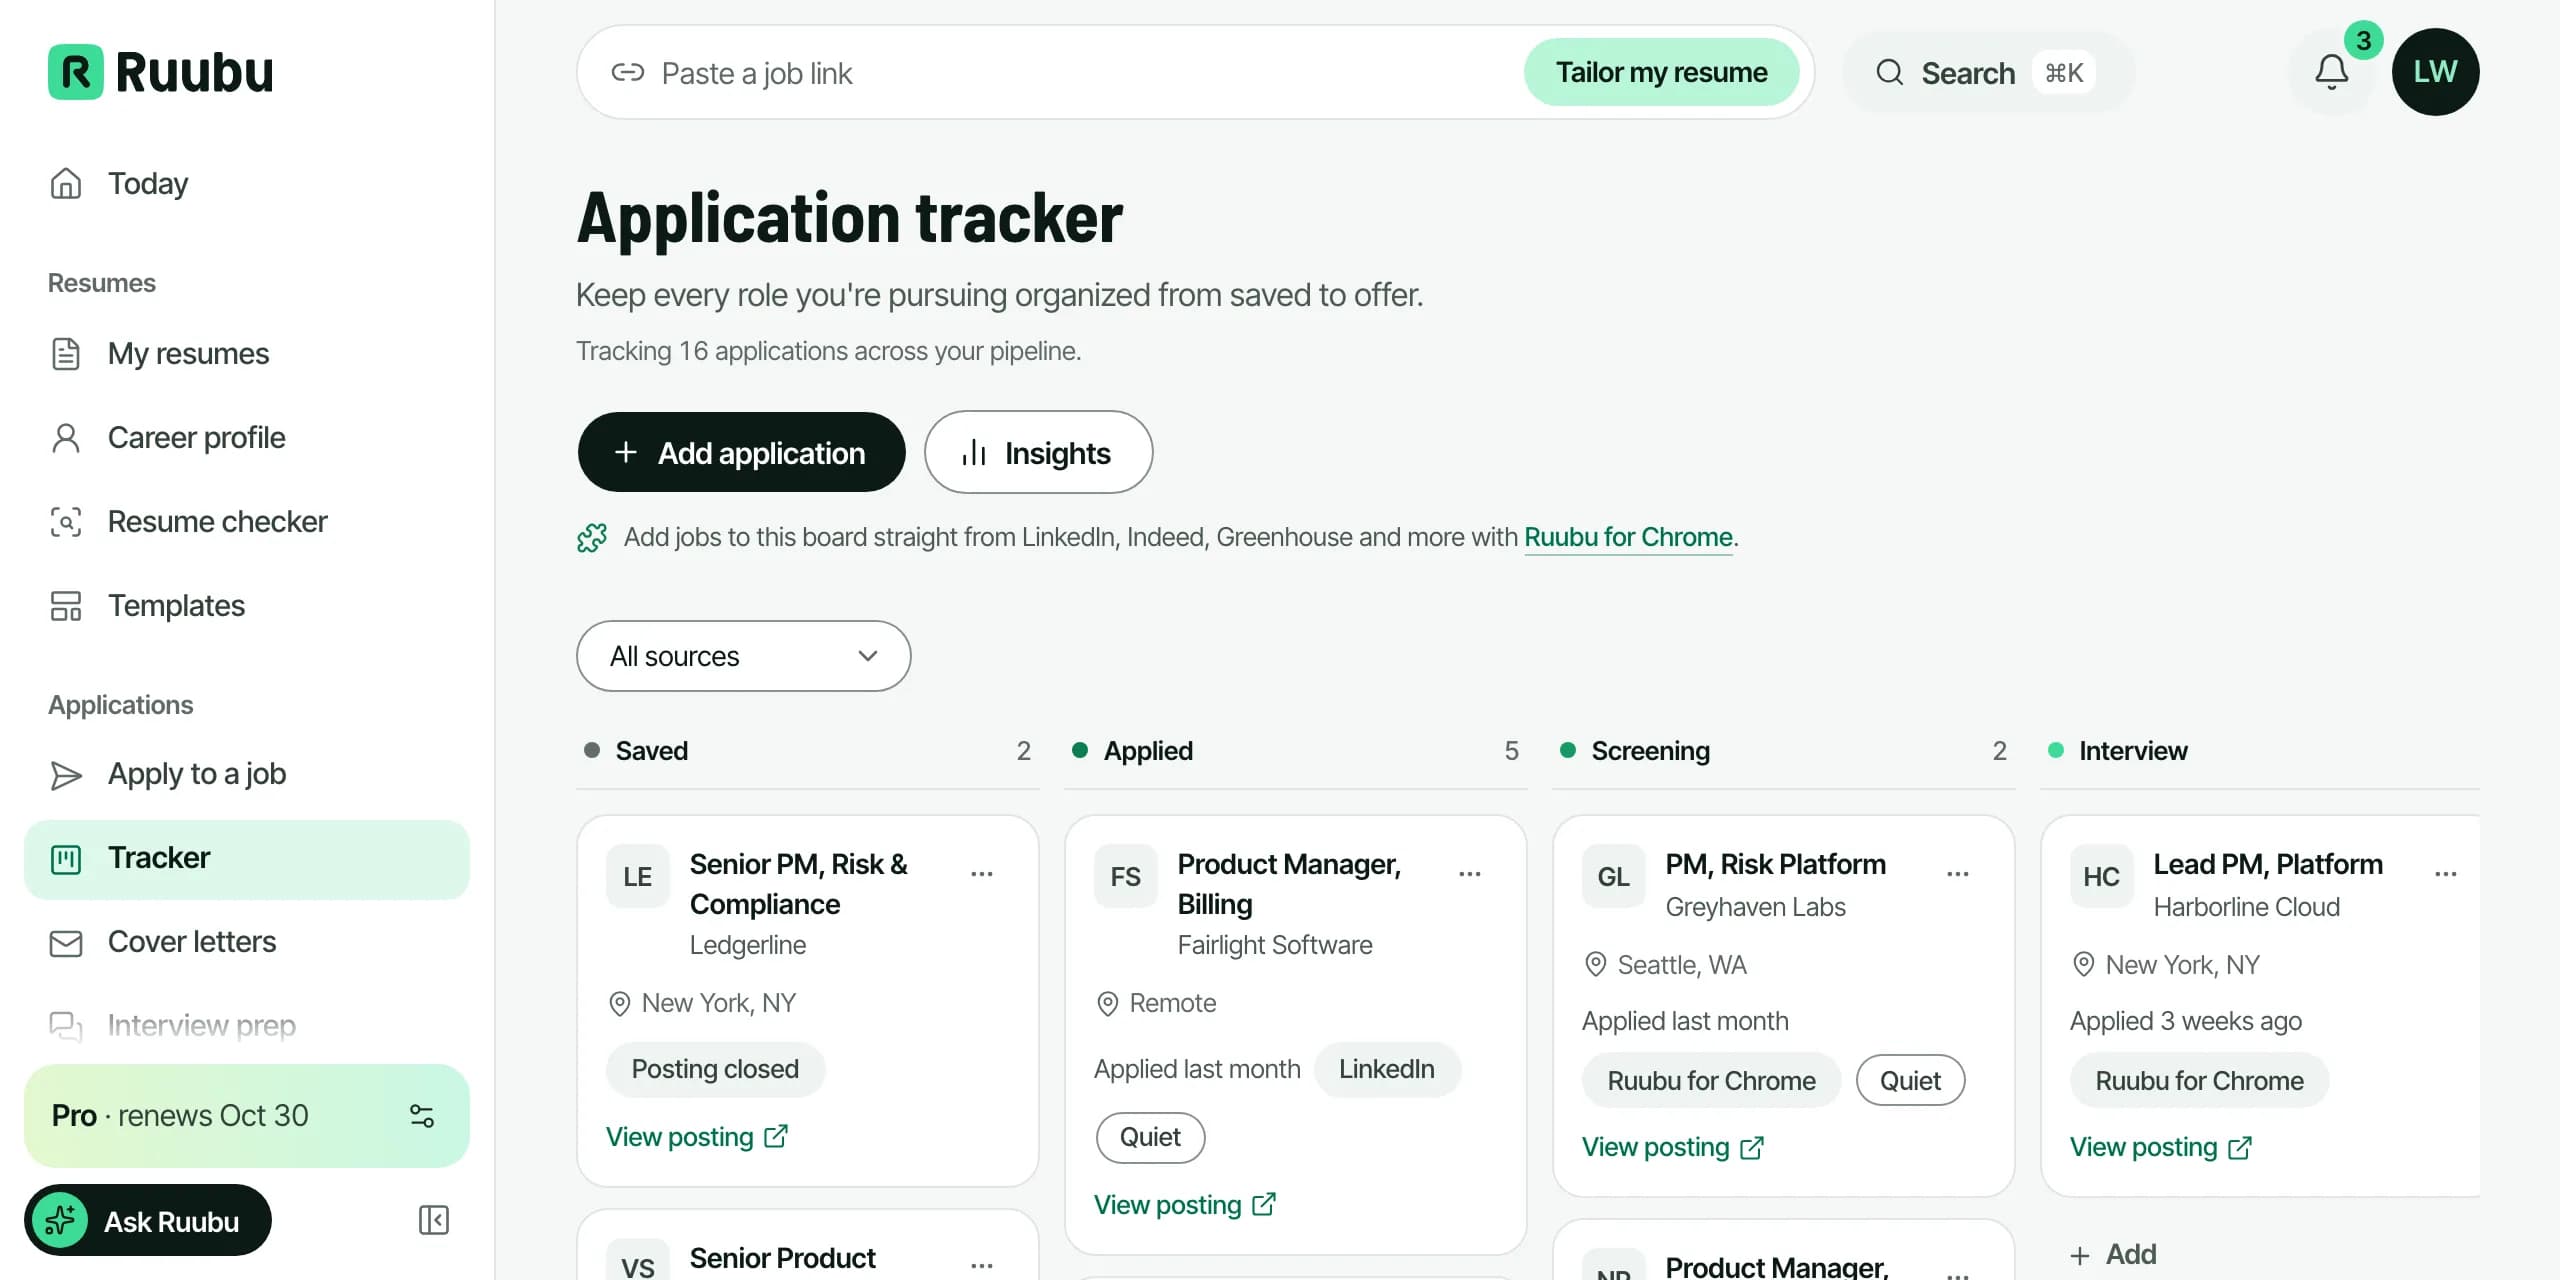
Task: Open more options for Harborline Cloud card
Action: tap(2446, 874)
